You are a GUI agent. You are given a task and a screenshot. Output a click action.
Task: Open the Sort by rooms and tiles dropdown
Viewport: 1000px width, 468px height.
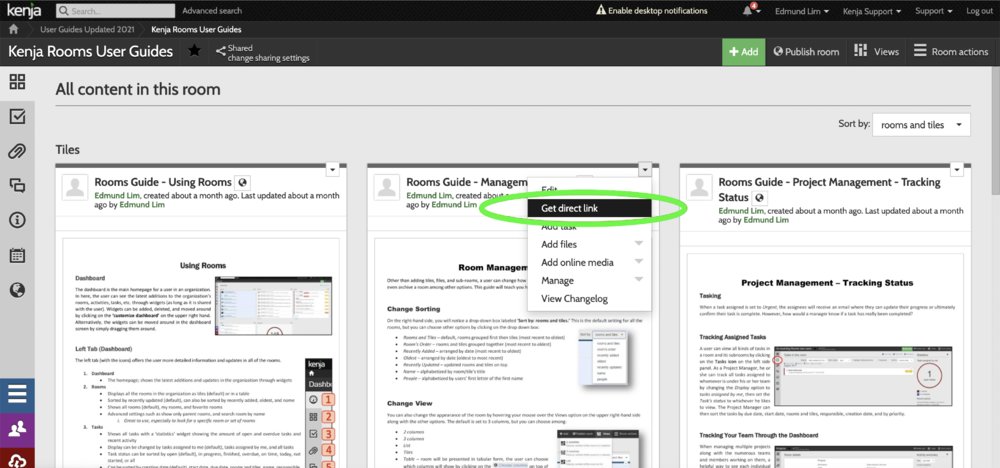tap(921, 125)
